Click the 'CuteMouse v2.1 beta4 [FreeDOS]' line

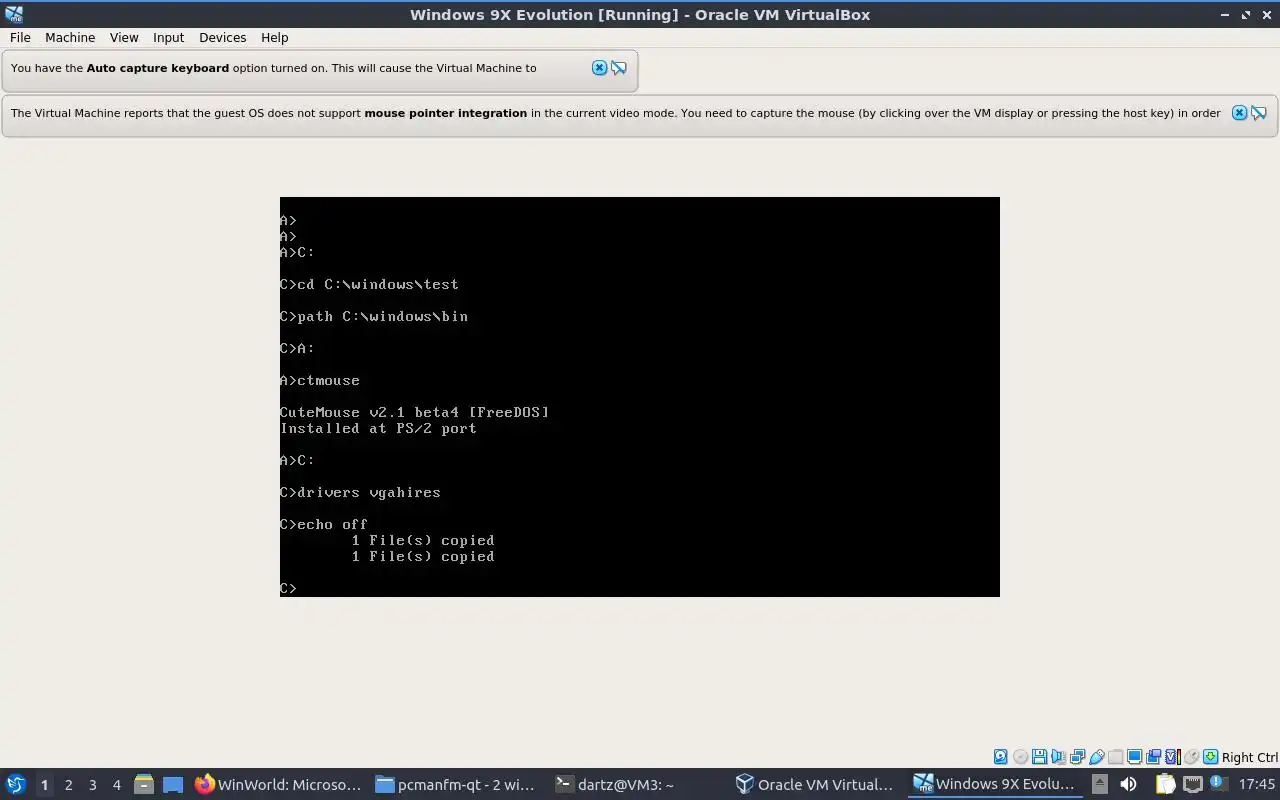[414, 412]
